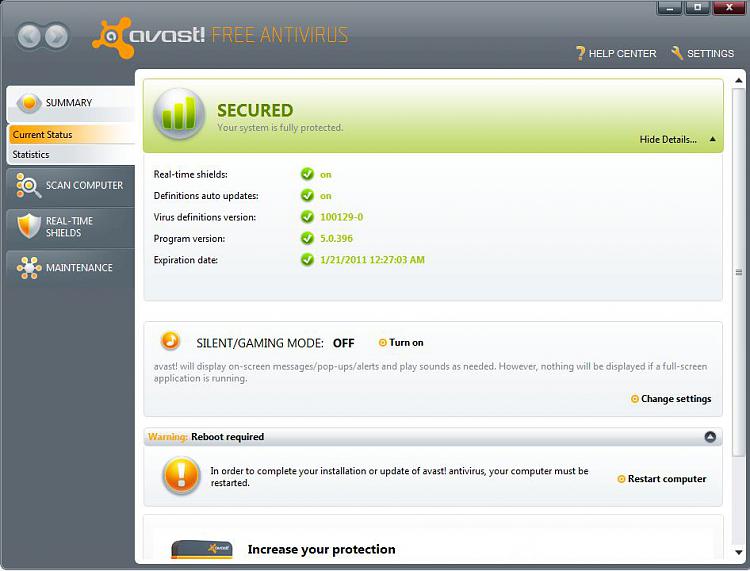
Task: Click the Definitions auto updates green checkmark
Action: tap(307, 196)
